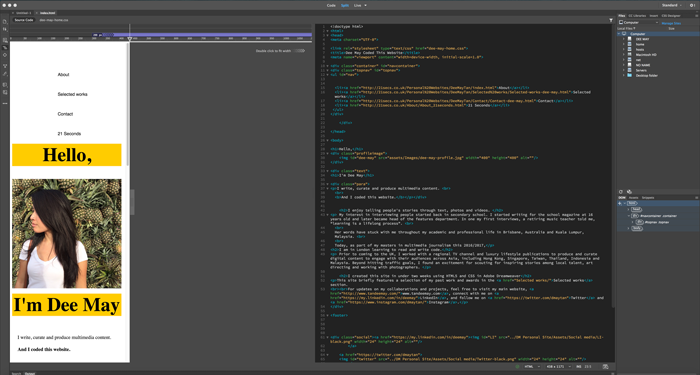Screen dimensions: 700x375
Task: Click the Expand All code icon in left toolbar
Action: coord(5,66)
